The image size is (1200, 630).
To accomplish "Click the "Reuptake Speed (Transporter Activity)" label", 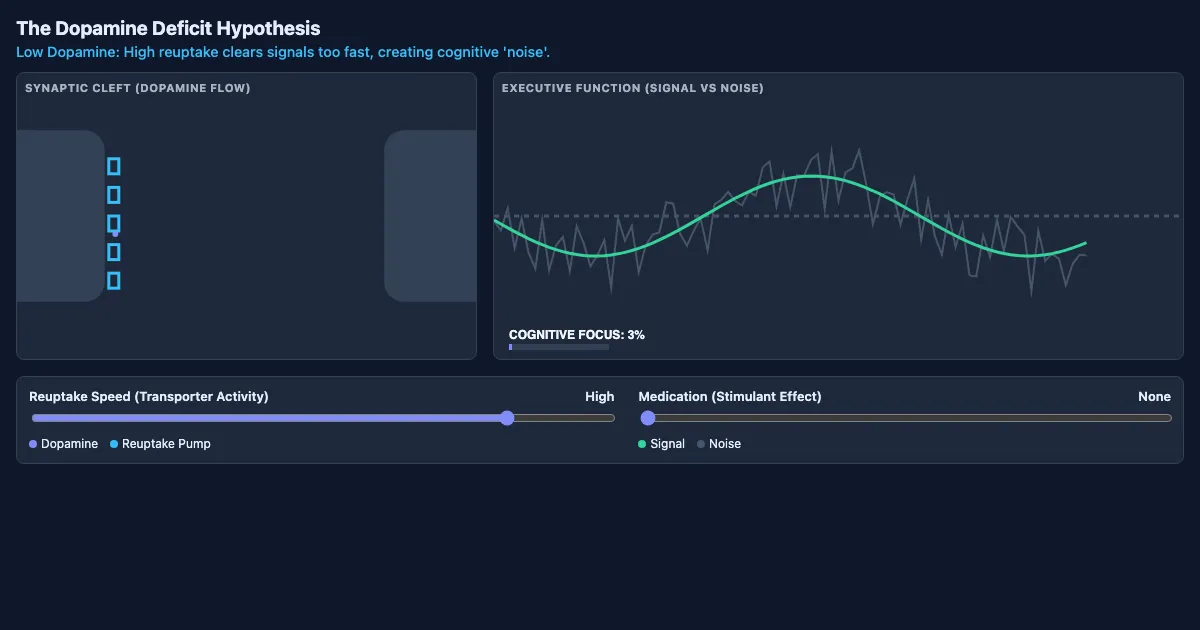I will pyautogui.click(x=149, y=397).
